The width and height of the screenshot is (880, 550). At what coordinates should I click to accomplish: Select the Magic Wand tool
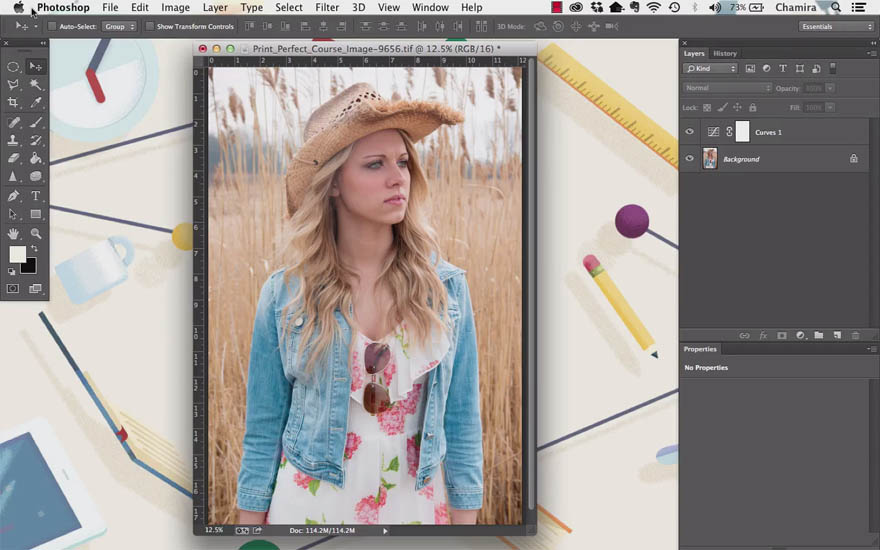(35, 85)
